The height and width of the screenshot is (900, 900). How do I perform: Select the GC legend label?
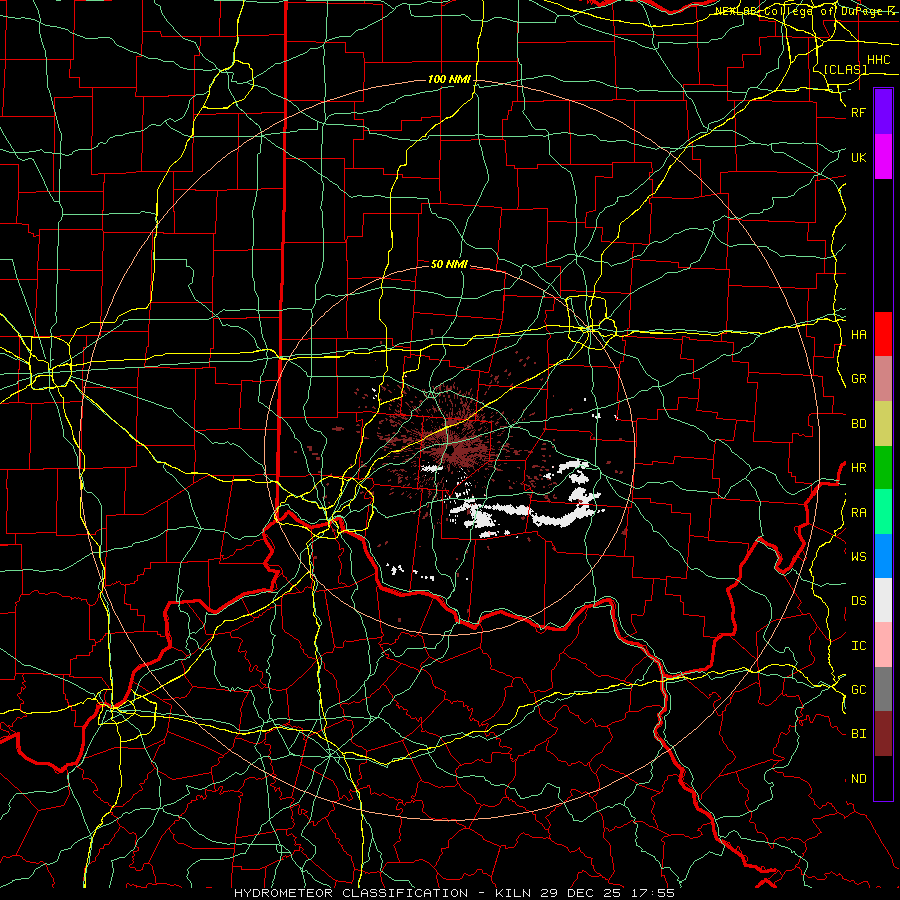[858, 690]
